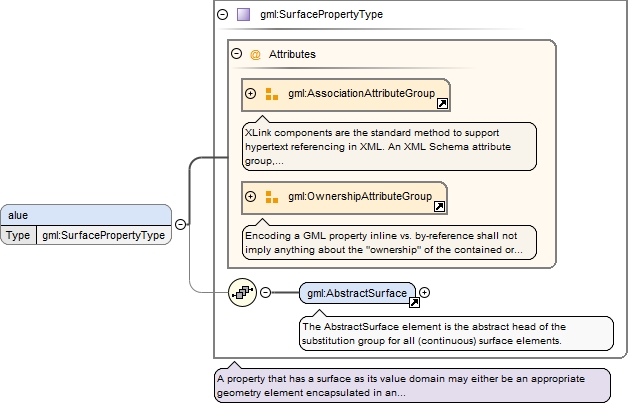The height and width of the screenshot is (406, 629).
Task: Follow the OwnershipAttributeGroup reference arrow icon
Action: click(x=438, y=205)
